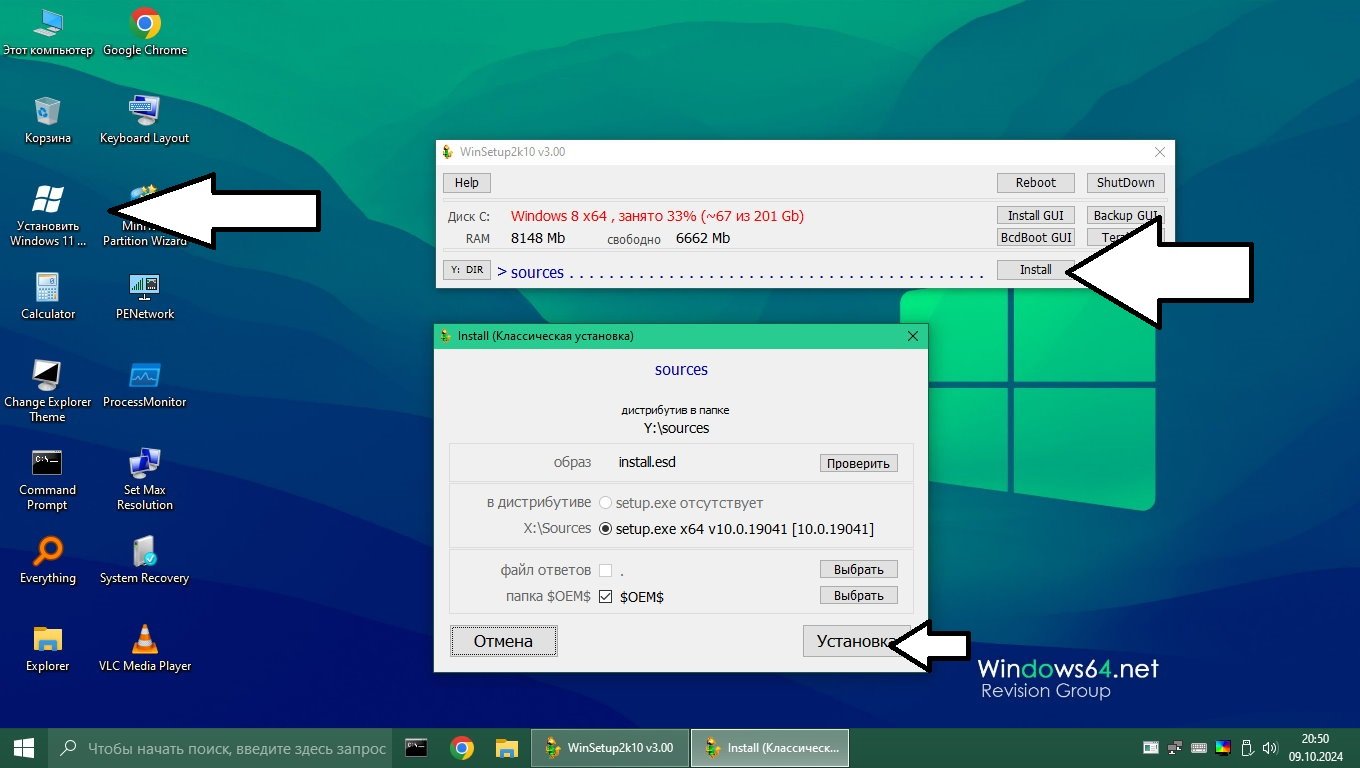Open the Windows Start menu
Viewport: 1360px width, 768px height.
(x=23, y=747)
